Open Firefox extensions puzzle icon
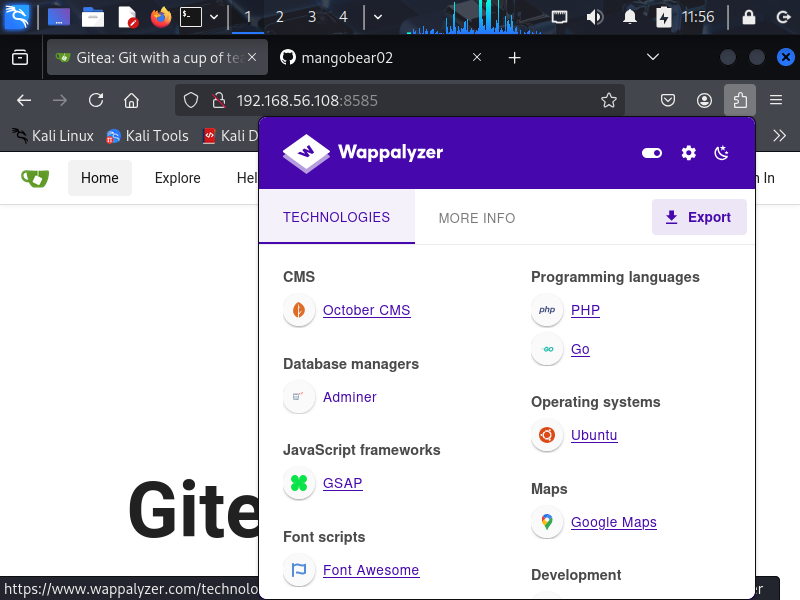Screen dimensions: 800x600 pos(740,100)
